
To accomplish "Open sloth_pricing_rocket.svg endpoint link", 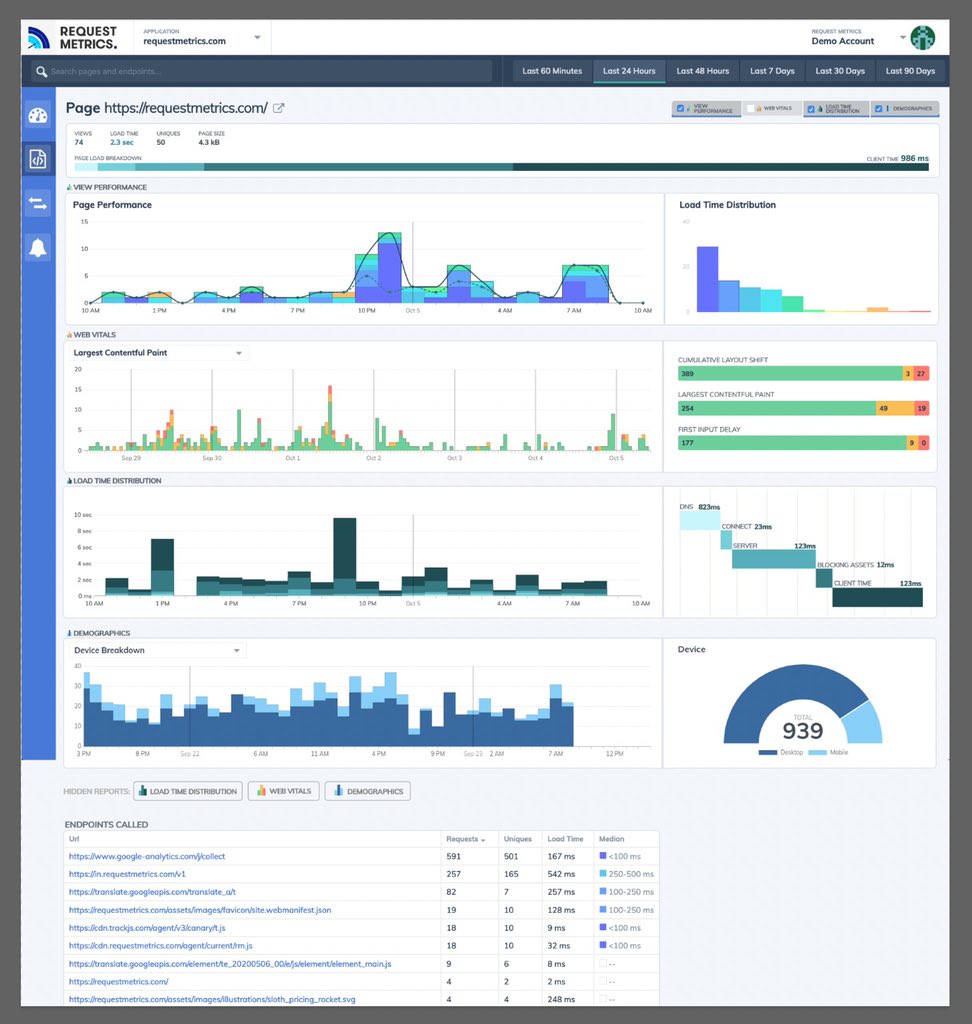I will click(x=212, y=999).
